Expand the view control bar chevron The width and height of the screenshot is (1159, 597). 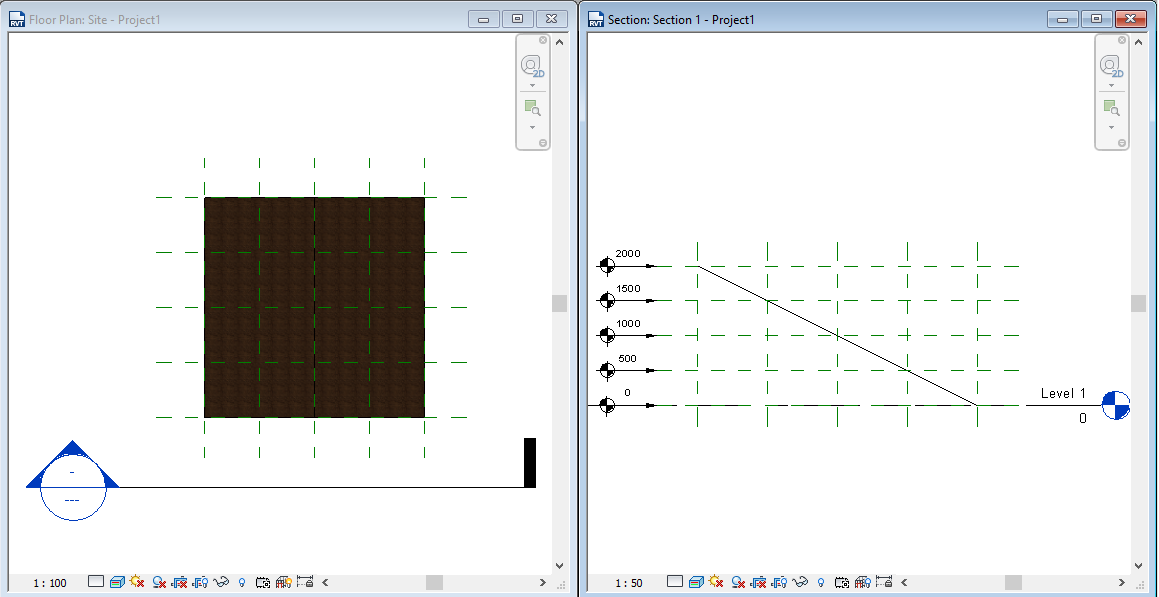[322, 581]
